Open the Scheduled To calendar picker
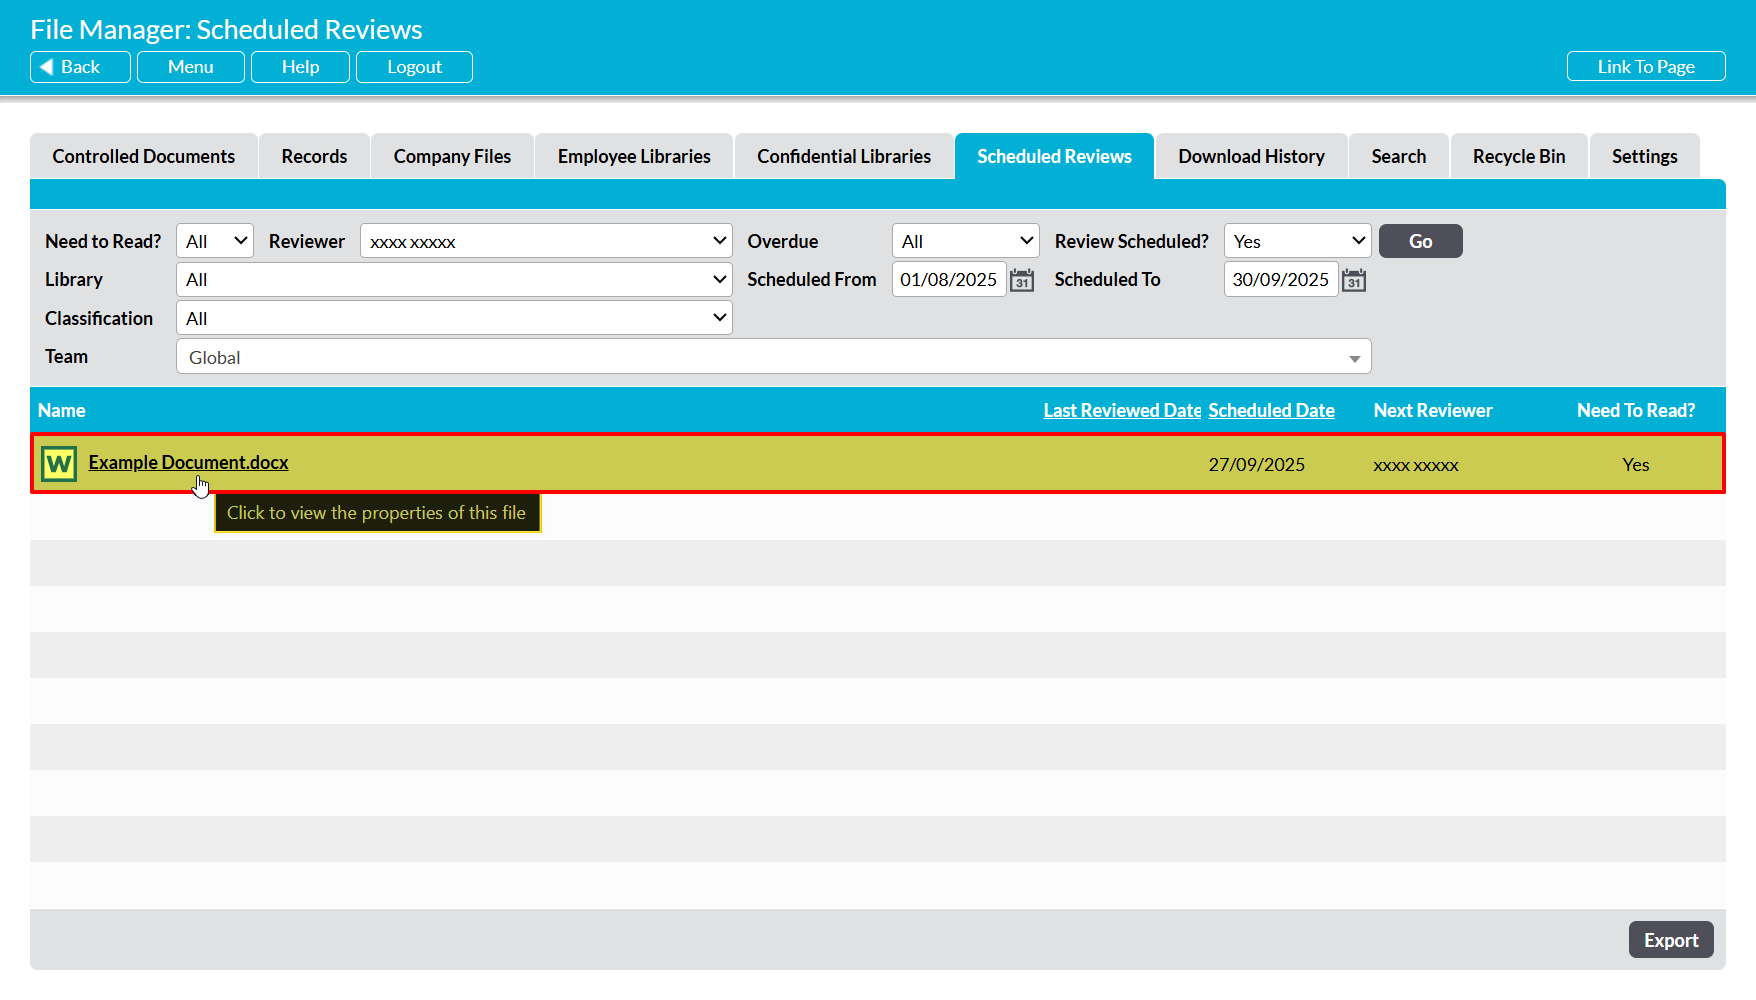 click(1353, 280)
